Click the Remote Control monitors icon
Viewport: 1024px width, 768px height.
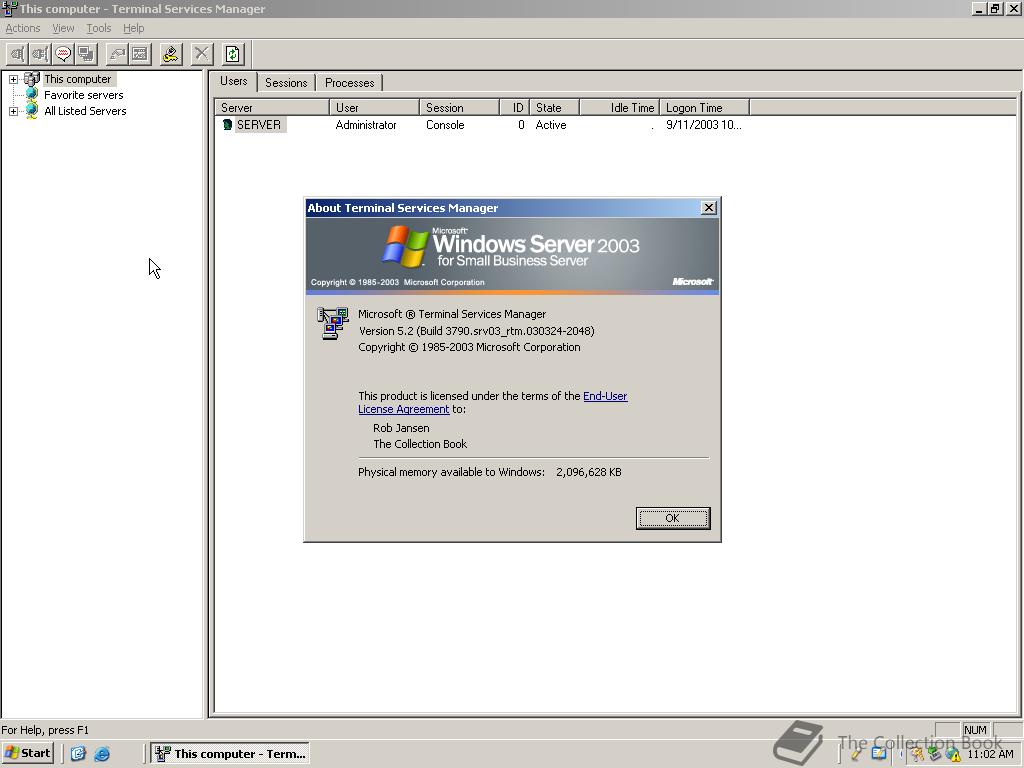[x=86, y=54]
